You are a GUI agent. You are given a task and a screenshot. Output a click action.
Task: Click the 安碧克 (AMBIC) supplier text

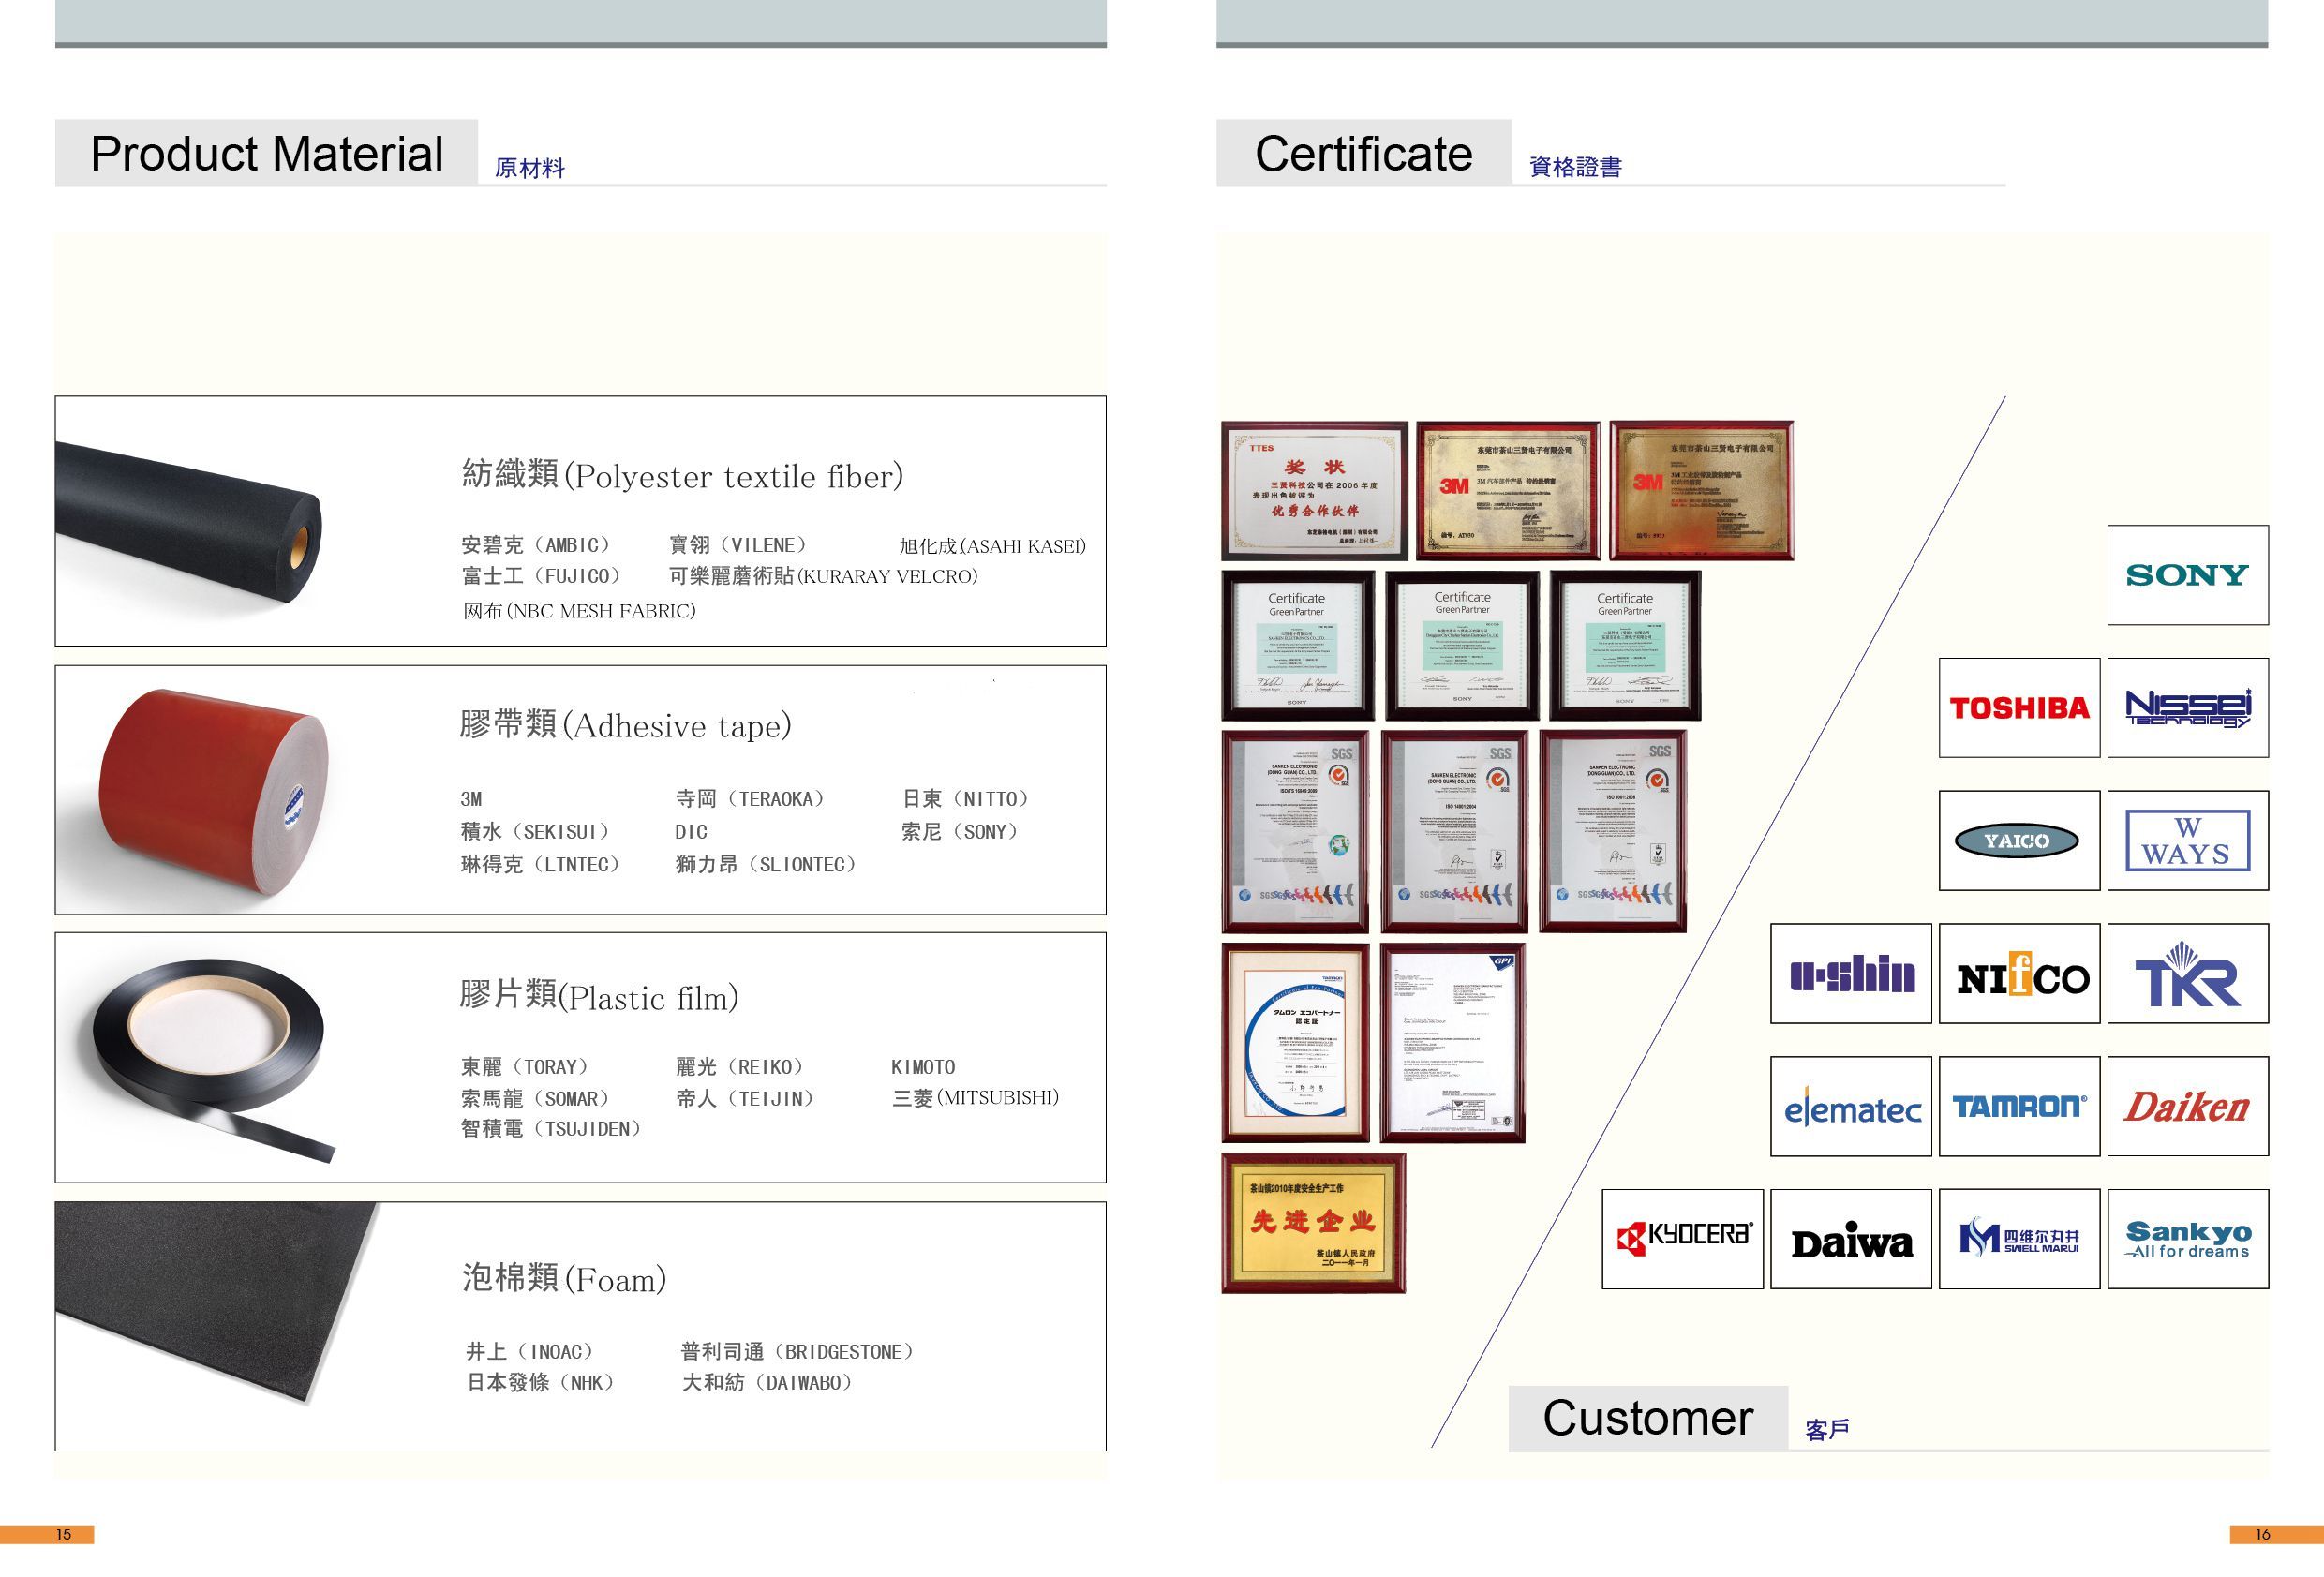[x=535, y=545]
